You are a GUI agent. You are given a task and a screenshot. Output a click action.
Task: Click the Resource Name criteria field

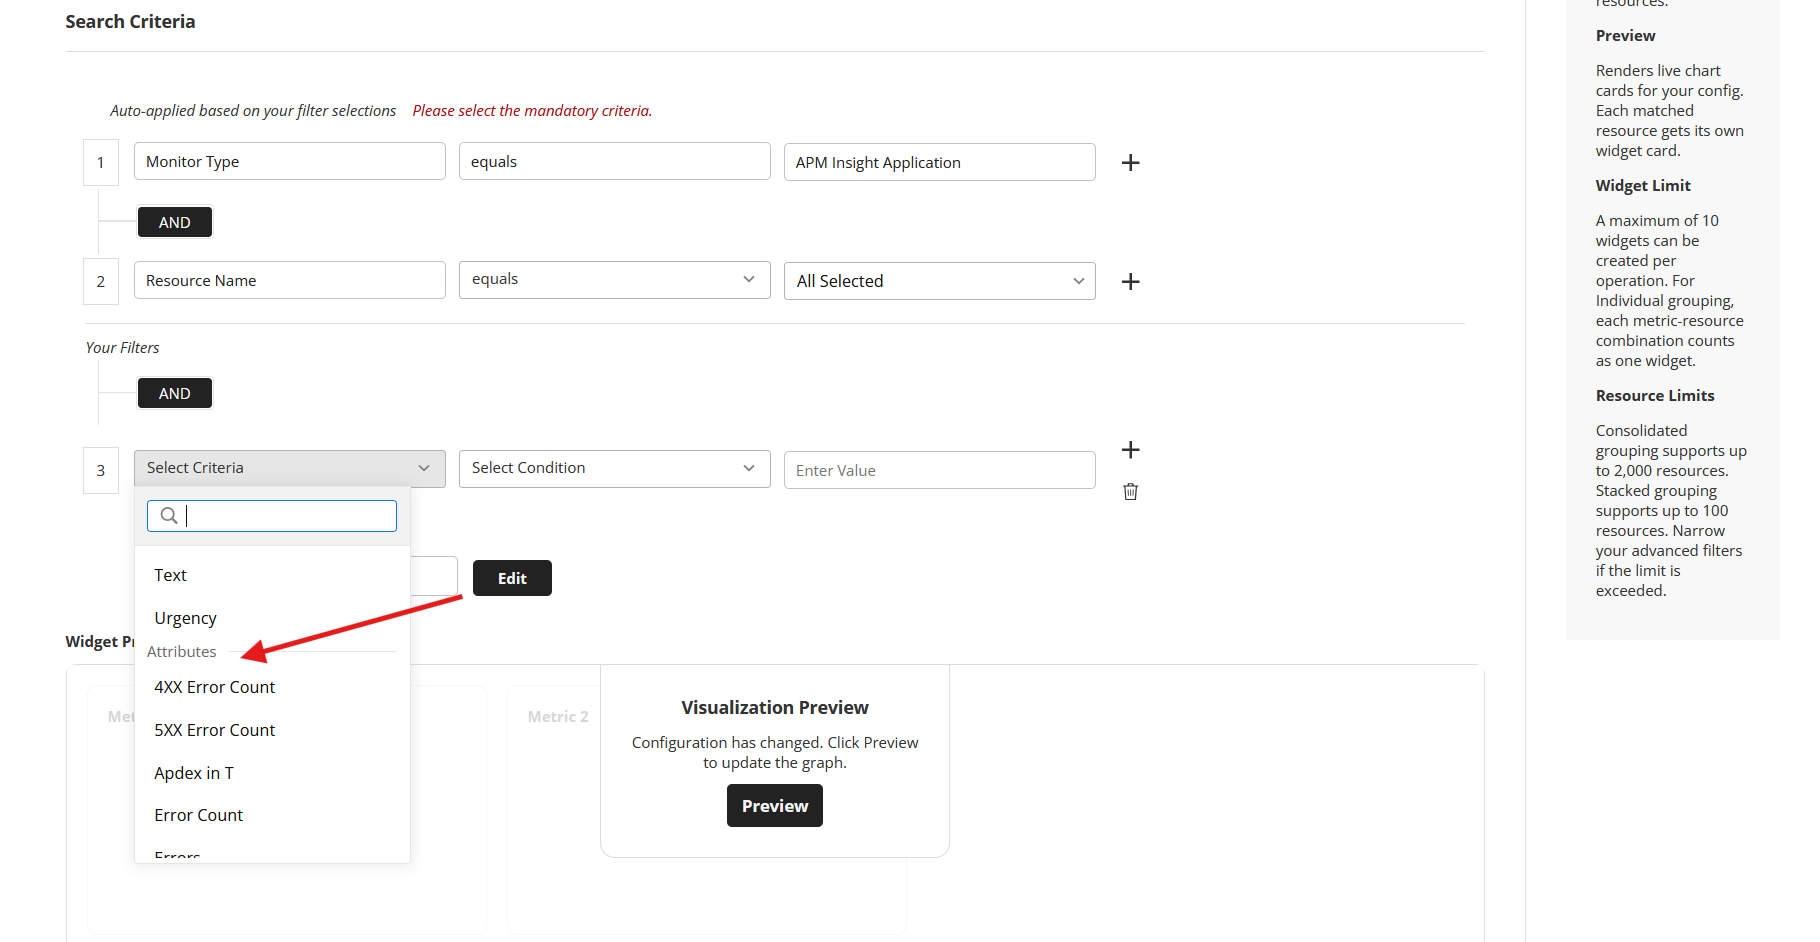click(290, 280)
